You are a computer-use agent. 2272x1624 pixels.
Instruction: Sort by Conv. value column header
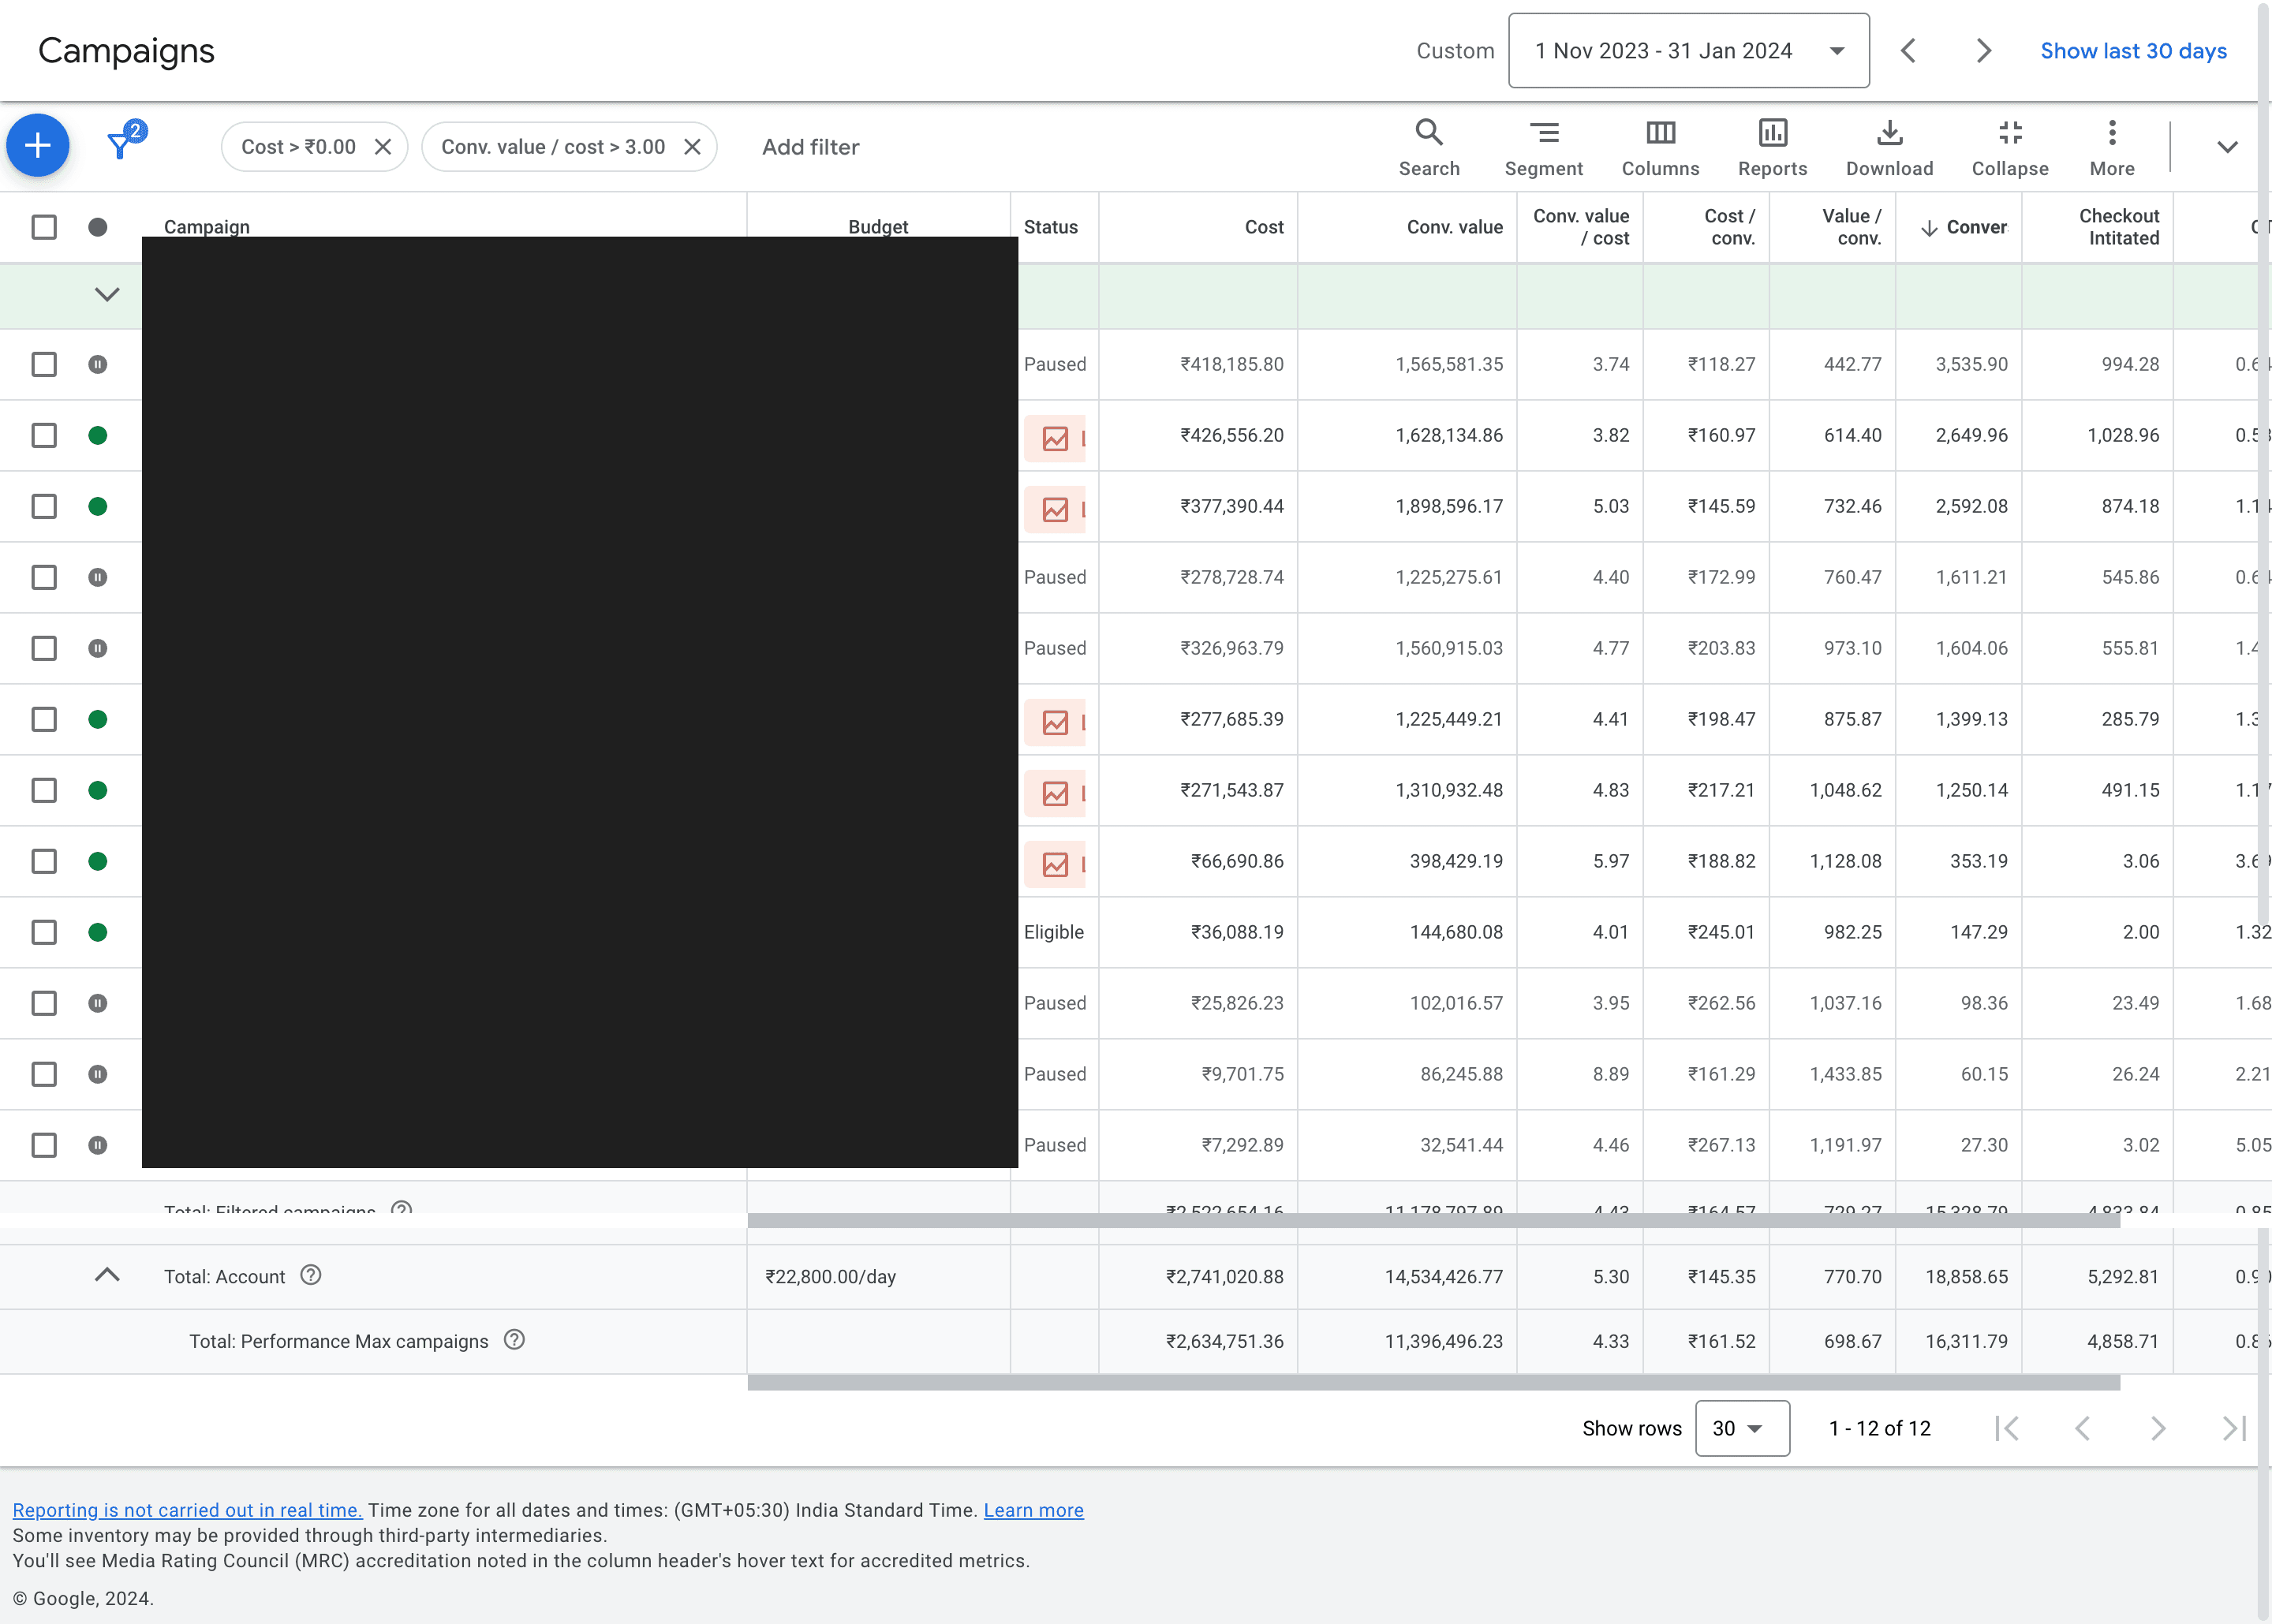click(x=1454, y=227)
